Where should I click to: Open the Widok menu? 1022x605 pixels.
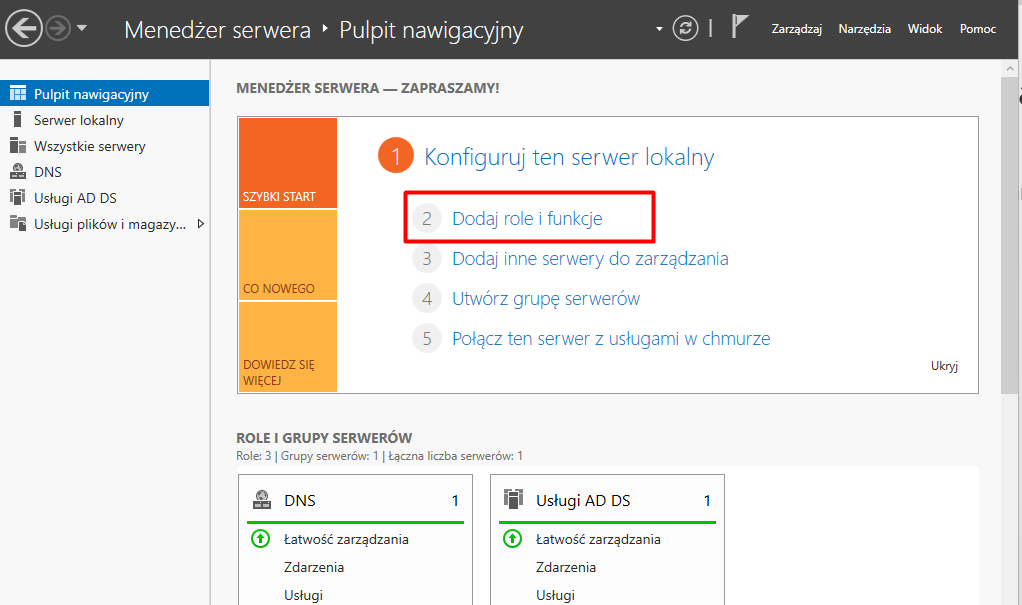(x=924, y=29)
